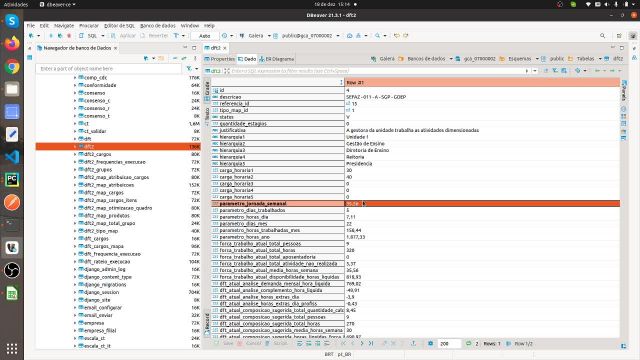The height and width of the screenshot is (360, 640).
Task: Click the parametro_jornada_semanal field label
Action: [x=253, y=204]
